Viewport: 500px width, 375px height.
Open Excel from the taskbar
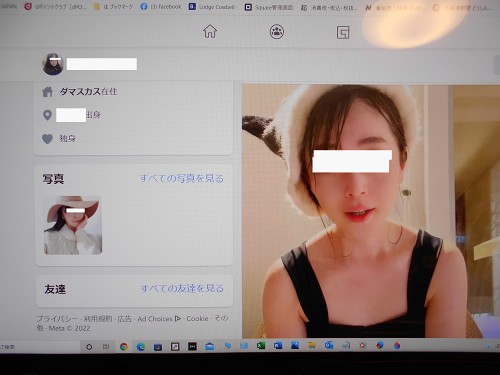(261, 346)
